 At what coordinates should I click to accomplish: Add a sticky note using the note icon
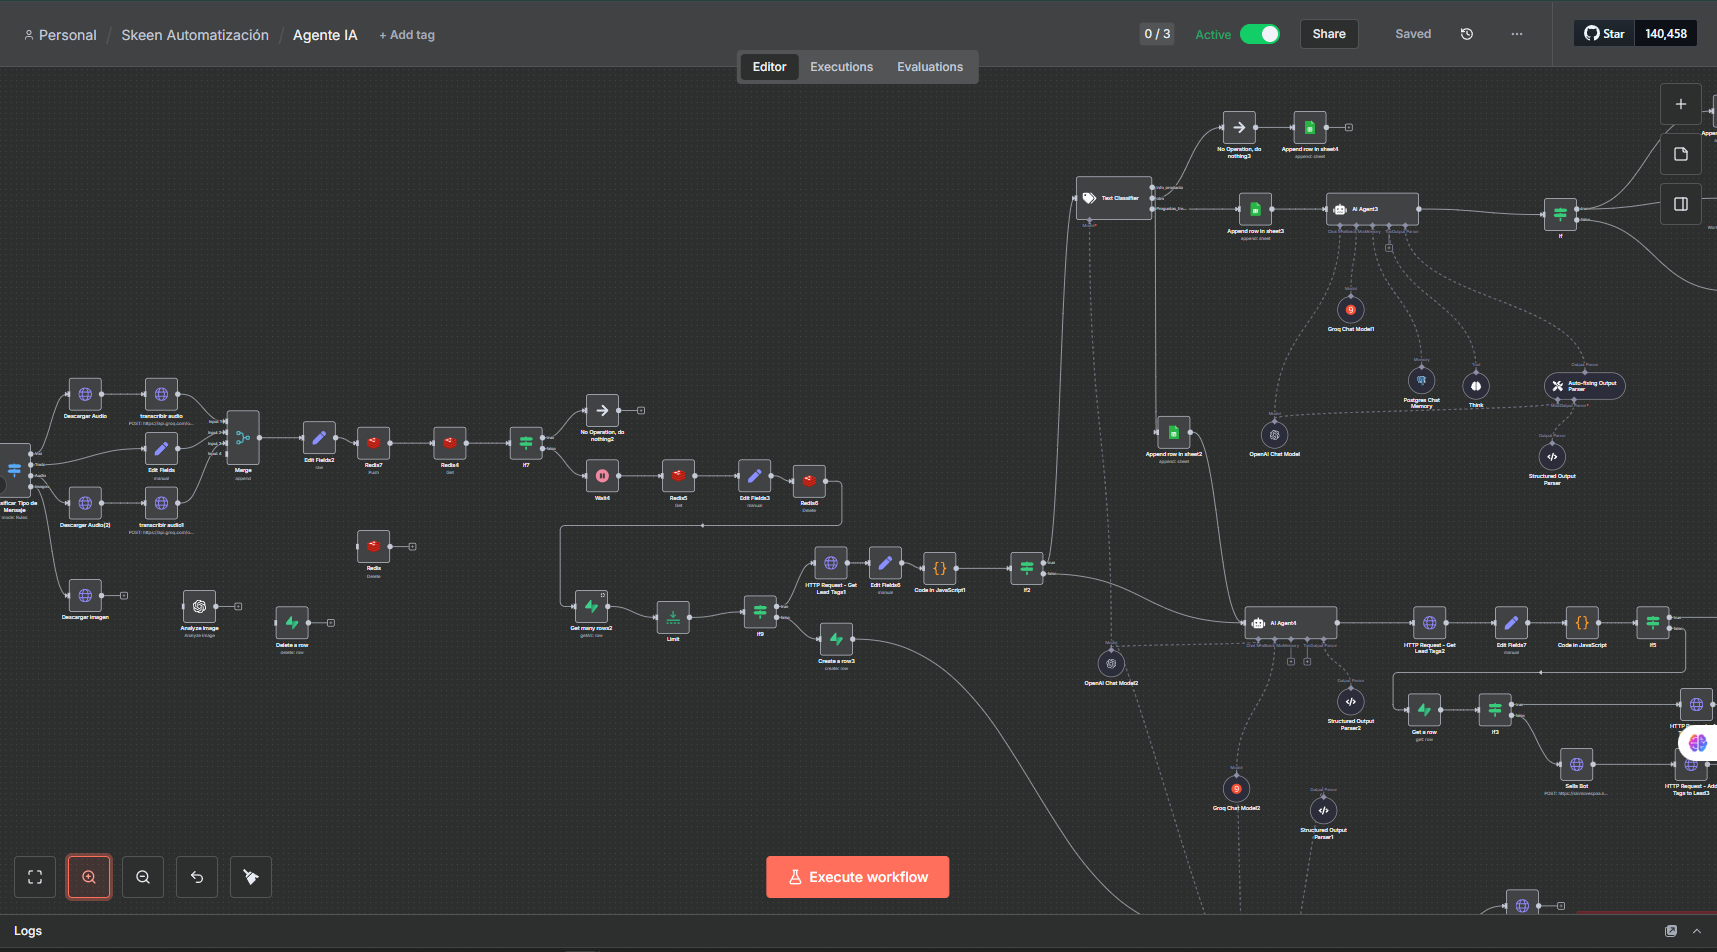(1680, 154)
